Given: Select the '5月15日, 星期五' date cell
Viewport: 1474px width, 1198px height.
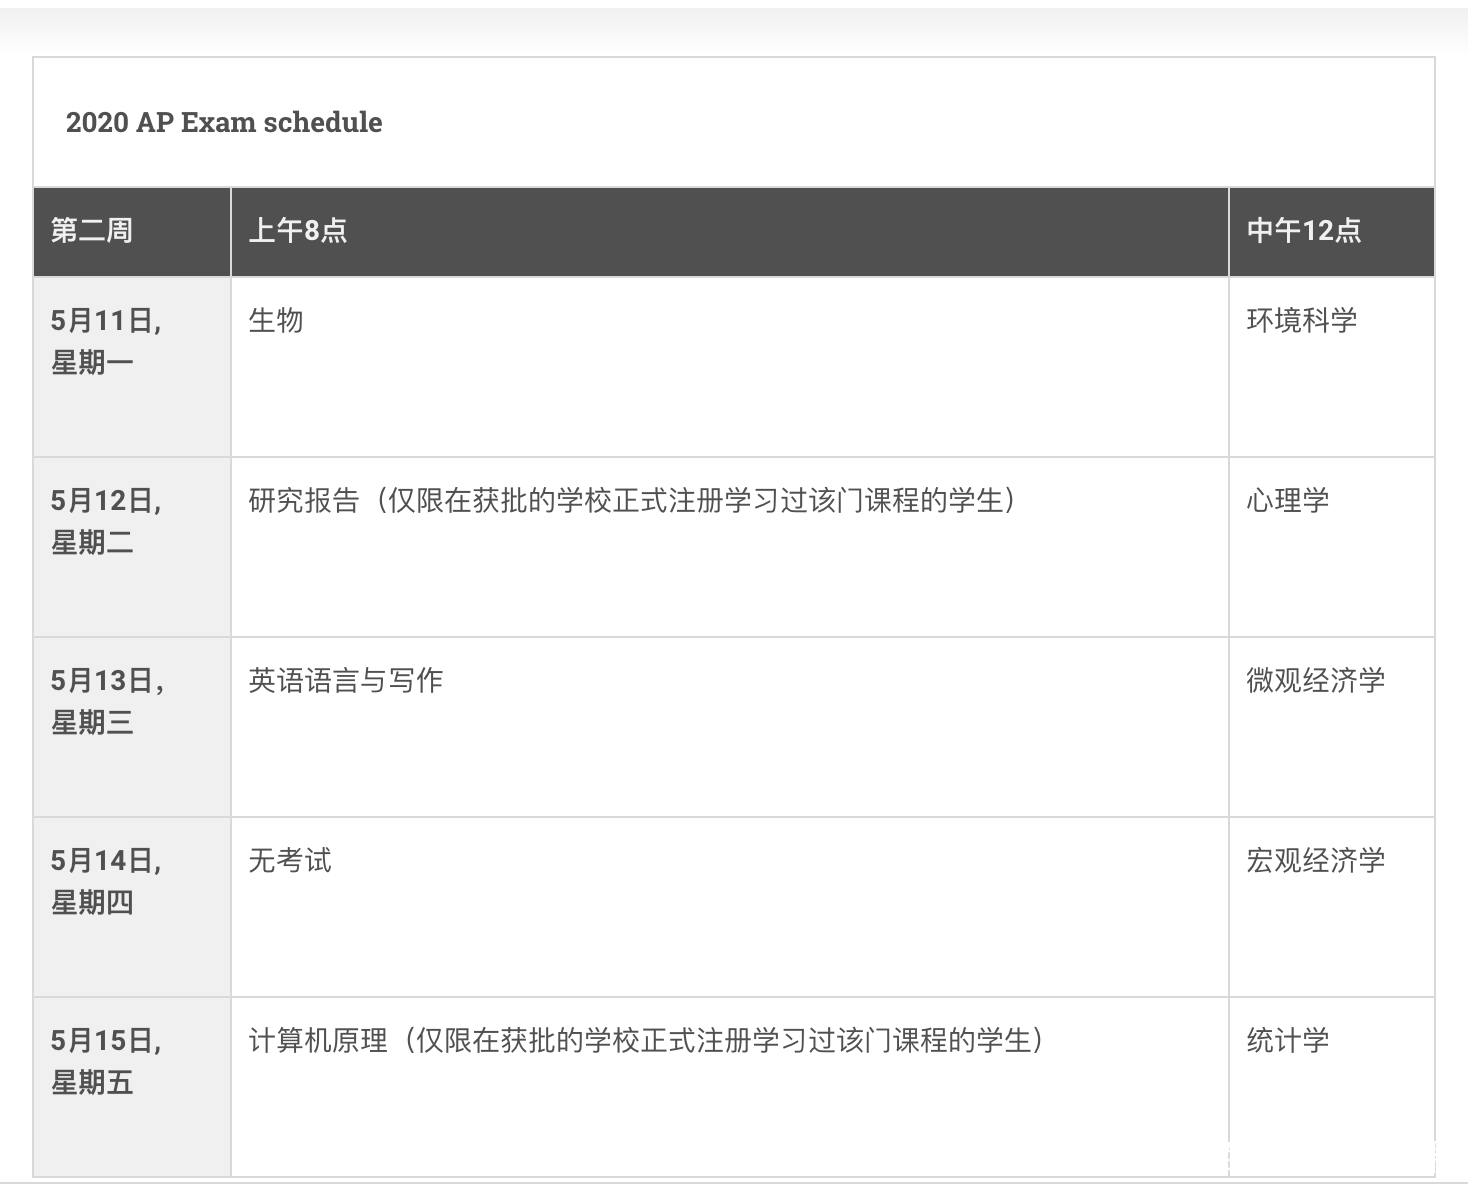Looking at the screenshot, I should 106,1061.
